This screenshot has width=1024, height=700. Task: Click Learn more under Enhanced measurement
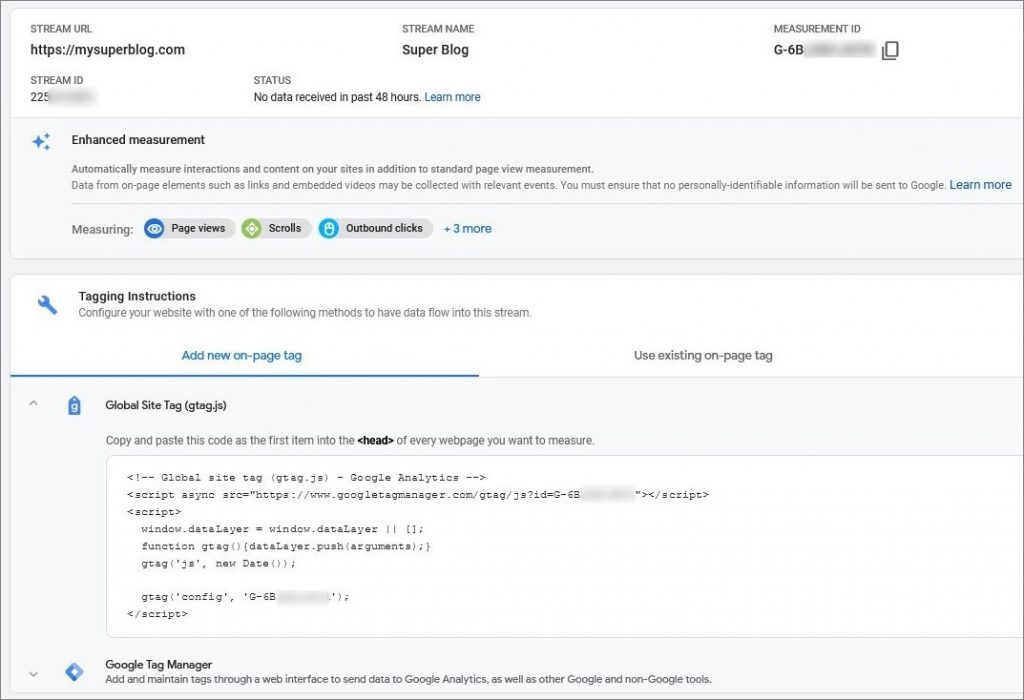pyautogui.click(x=981, y=184)
